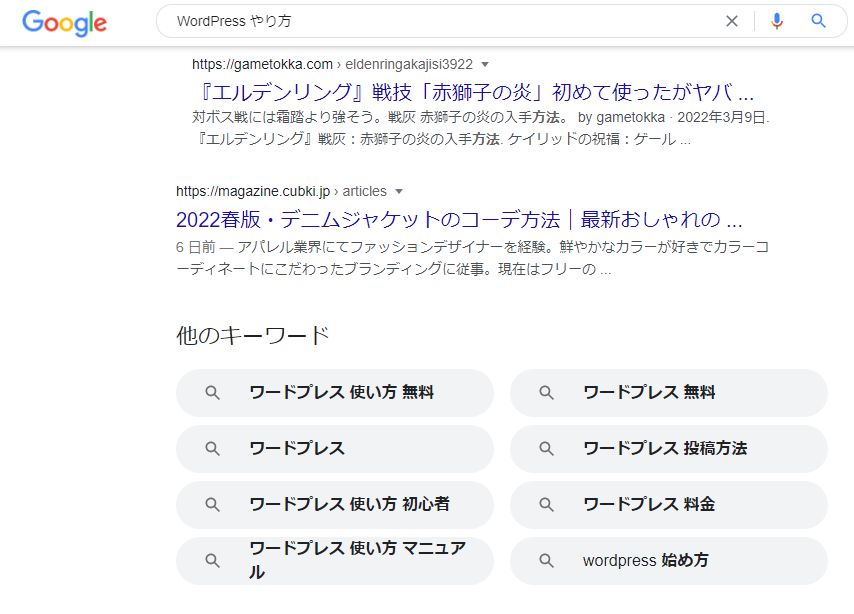854x614 pixels.
Task: Click the https://magazine.cubki.jp URL breadcrumb
Action: click(x=253, y=191)
